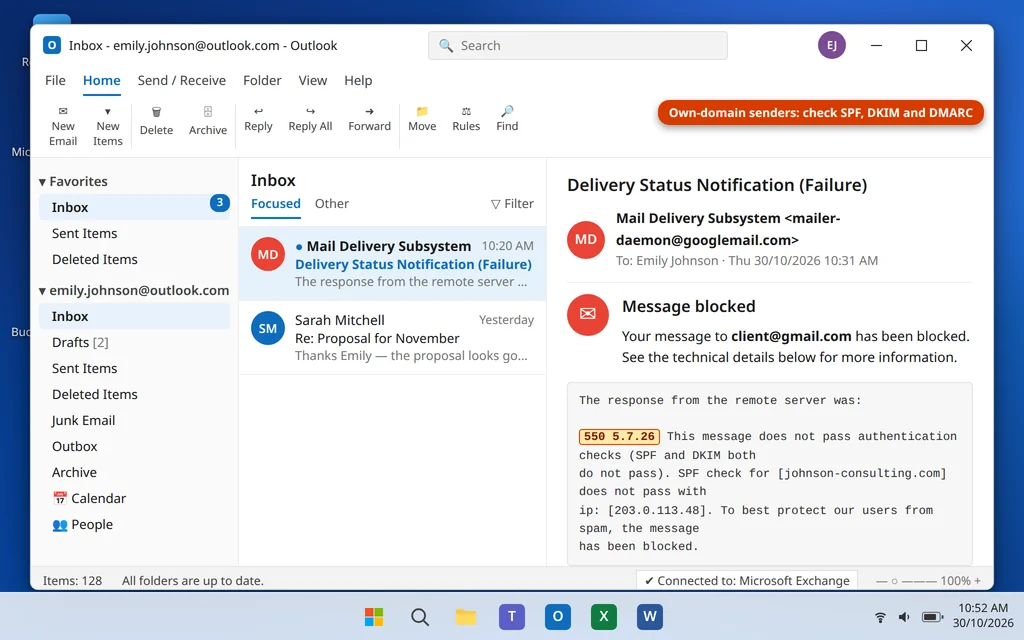Open the Archive folder in sidebar
The image size is (1024, 640).
(134, 472)
